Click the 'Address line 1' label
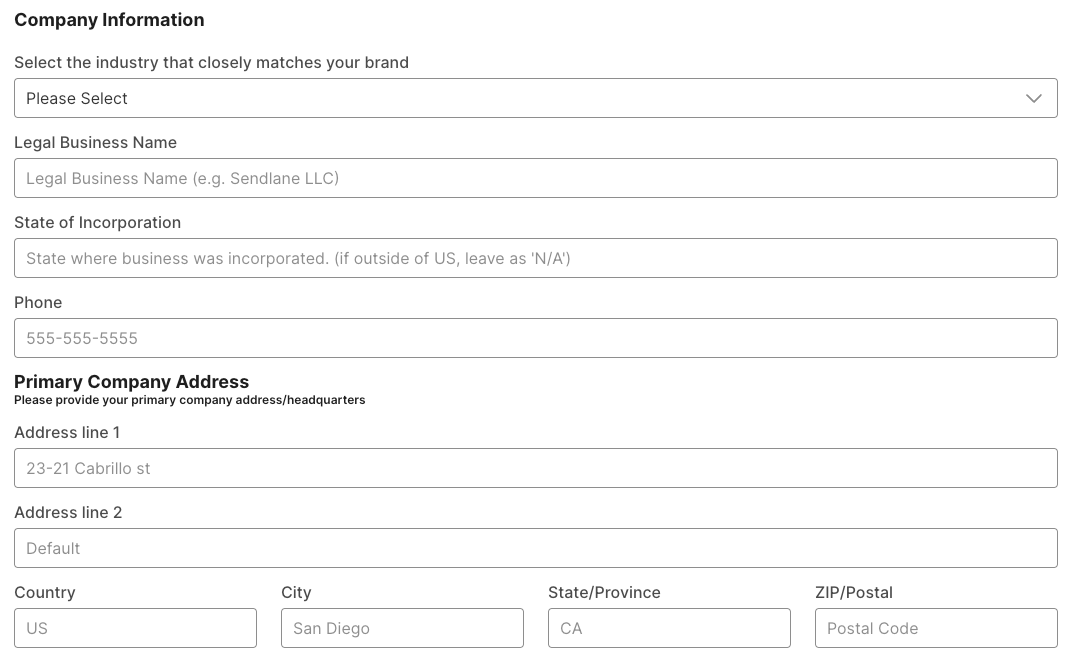The height and width of the screenshot is (670, 1074). tap(67, 433)
